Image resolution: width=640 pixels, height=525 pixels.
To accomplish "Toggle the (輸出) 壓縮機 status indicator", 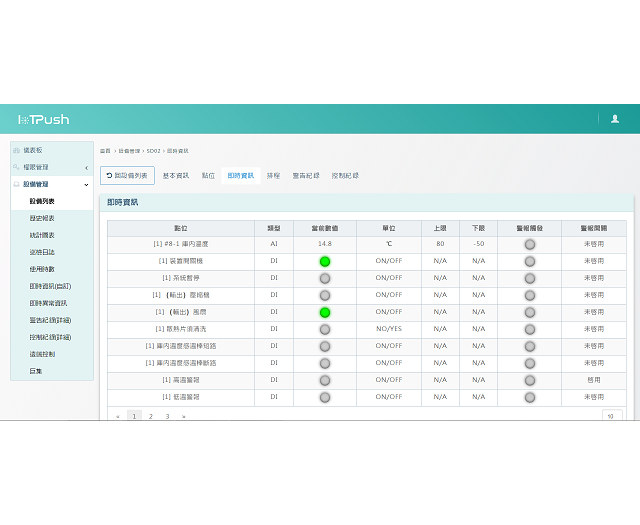I will coord(325,295).
